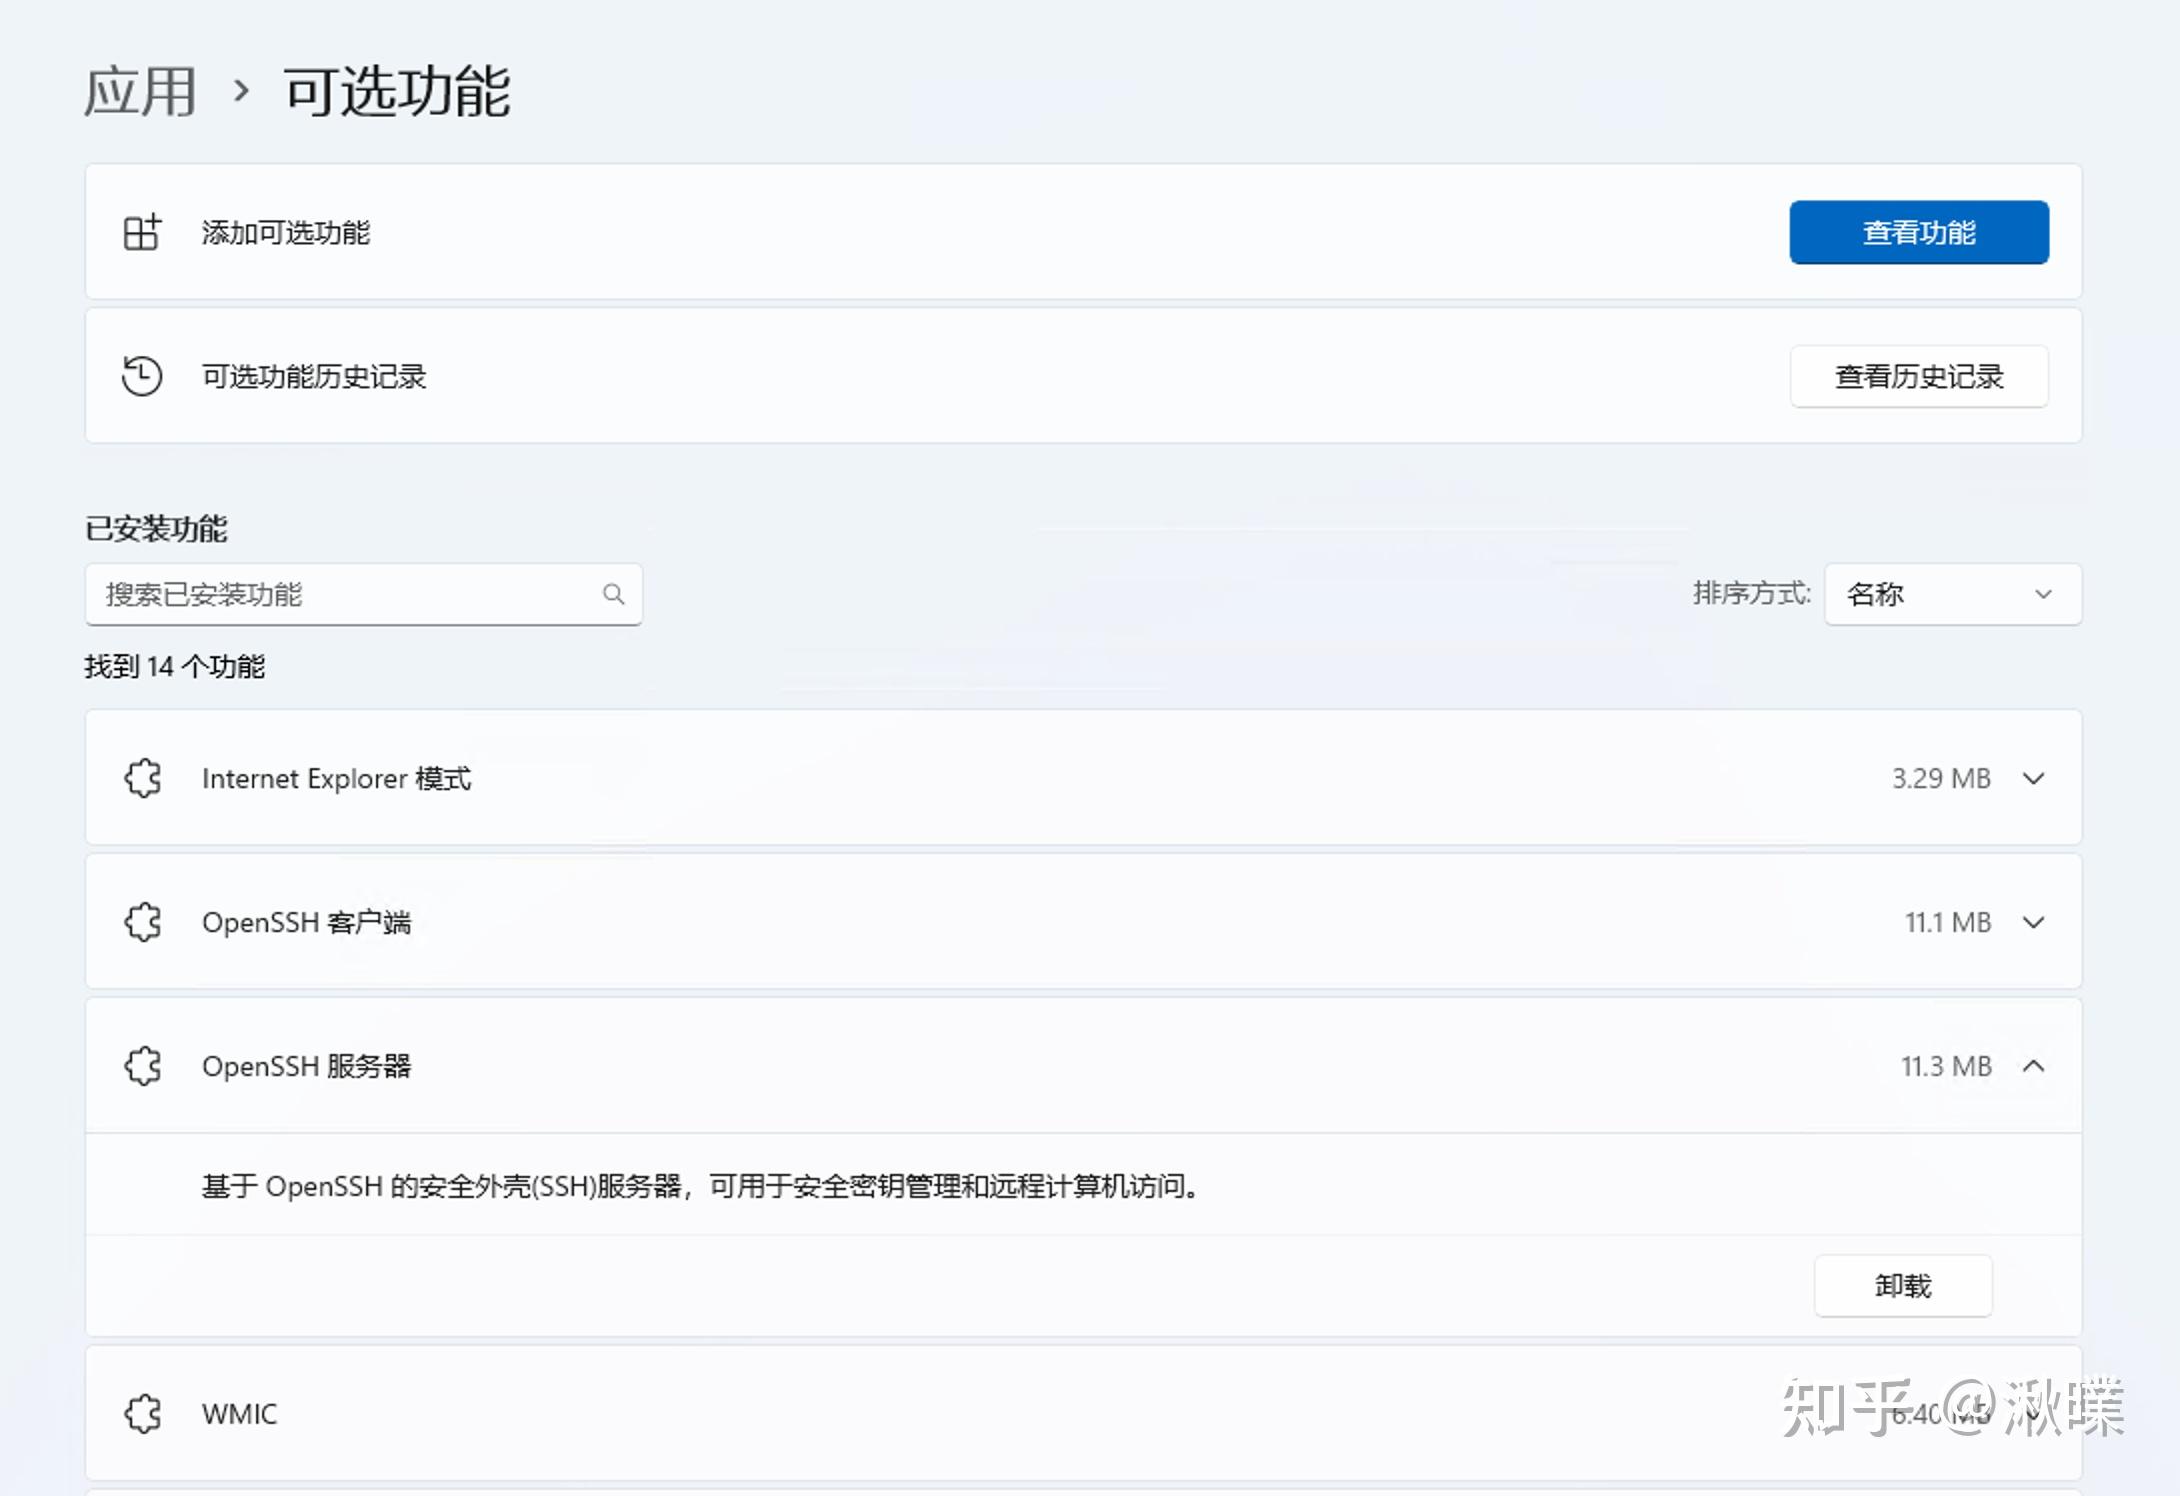Click the add optional feature plus icon
The height and width of the screenshot is (1496, 2180).
(x=143, y=232)
